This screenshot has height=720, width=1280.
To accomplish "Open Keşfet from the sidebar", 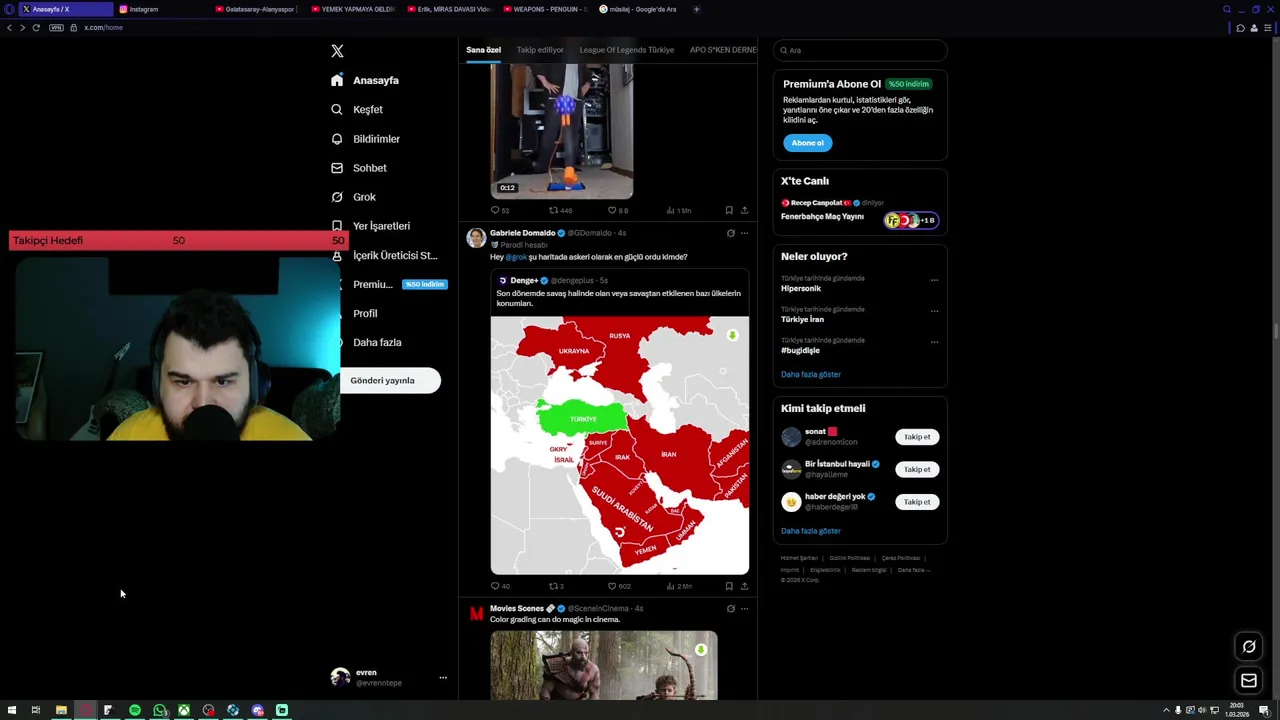I will point(357,109).
